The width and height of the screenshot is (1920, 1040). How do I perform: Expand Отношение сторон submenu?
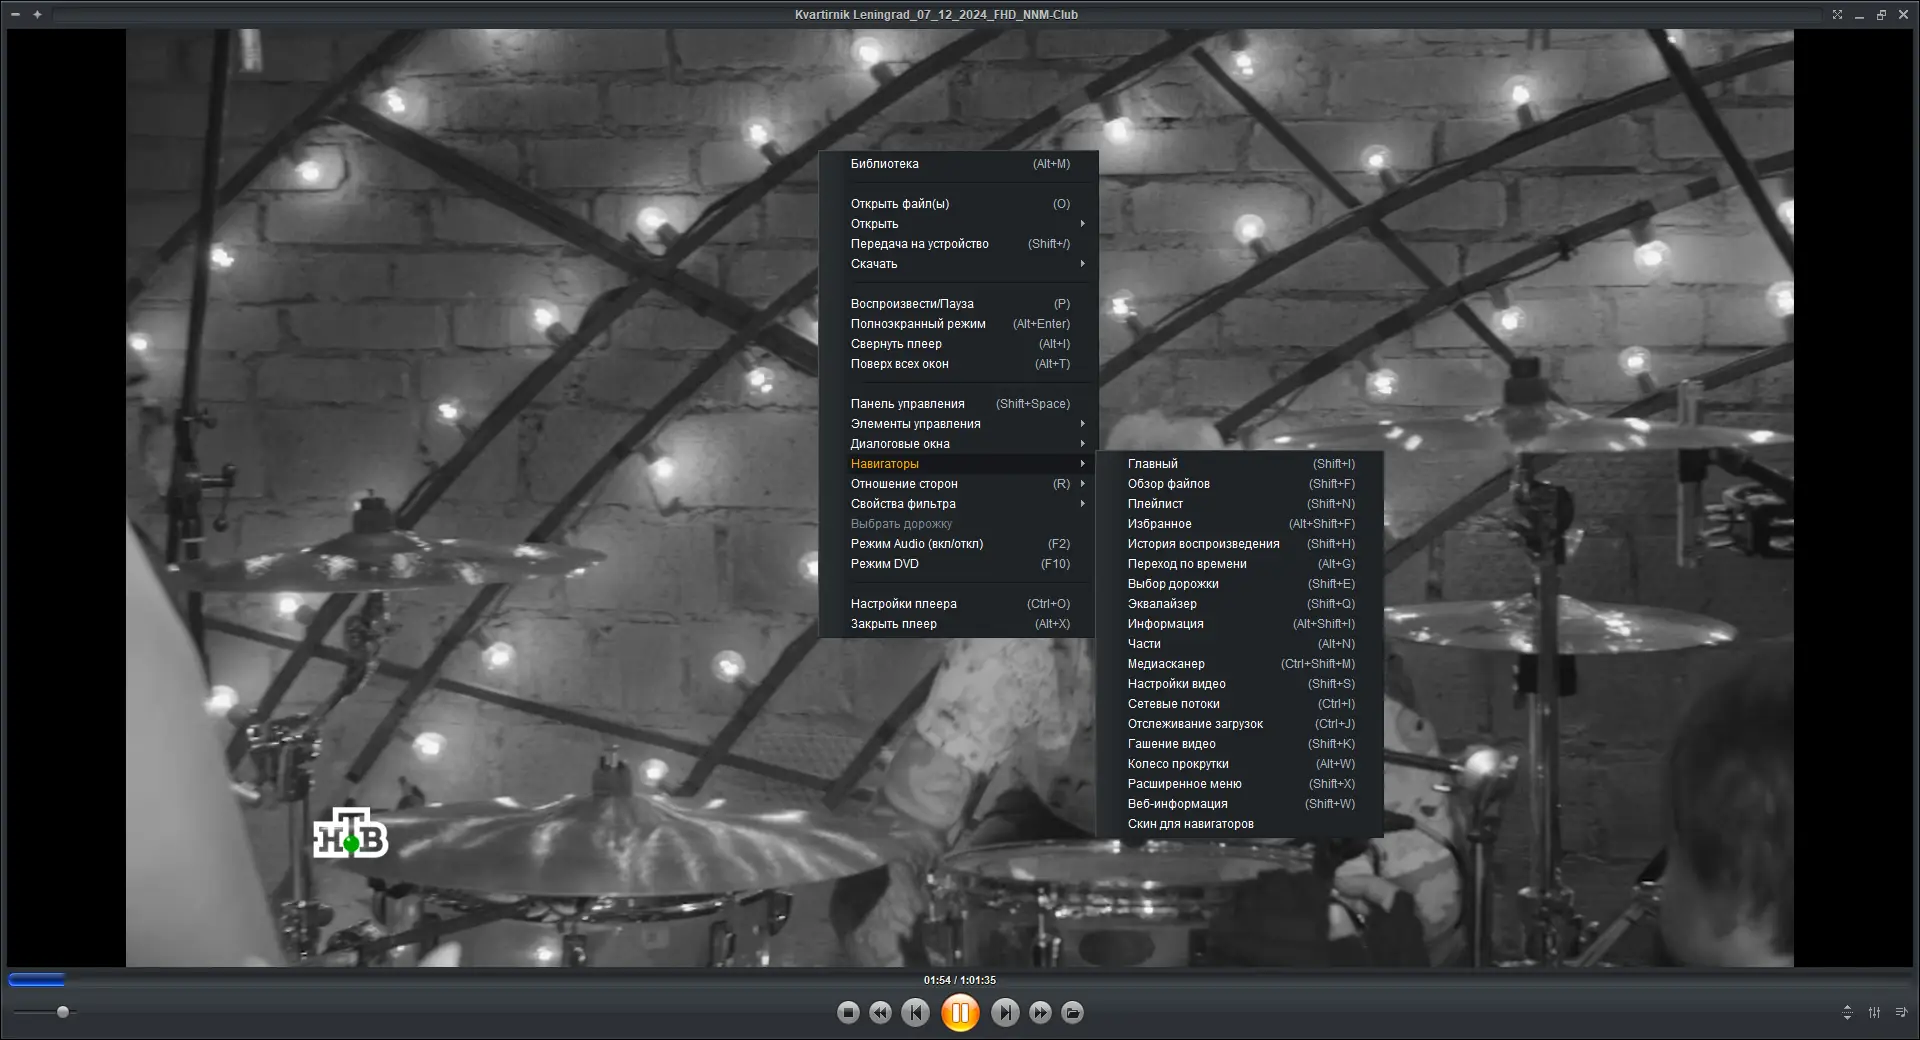pyautogui.click(x=959, y=484)
